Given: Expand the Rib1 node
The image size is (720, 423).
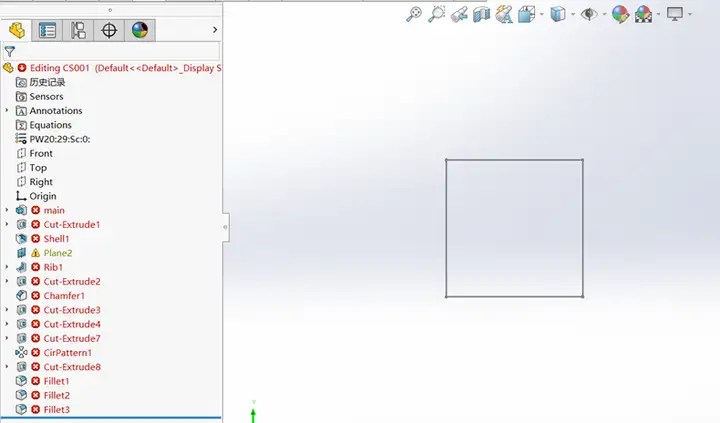Looking at the screenshot, I should click(6, 267).
